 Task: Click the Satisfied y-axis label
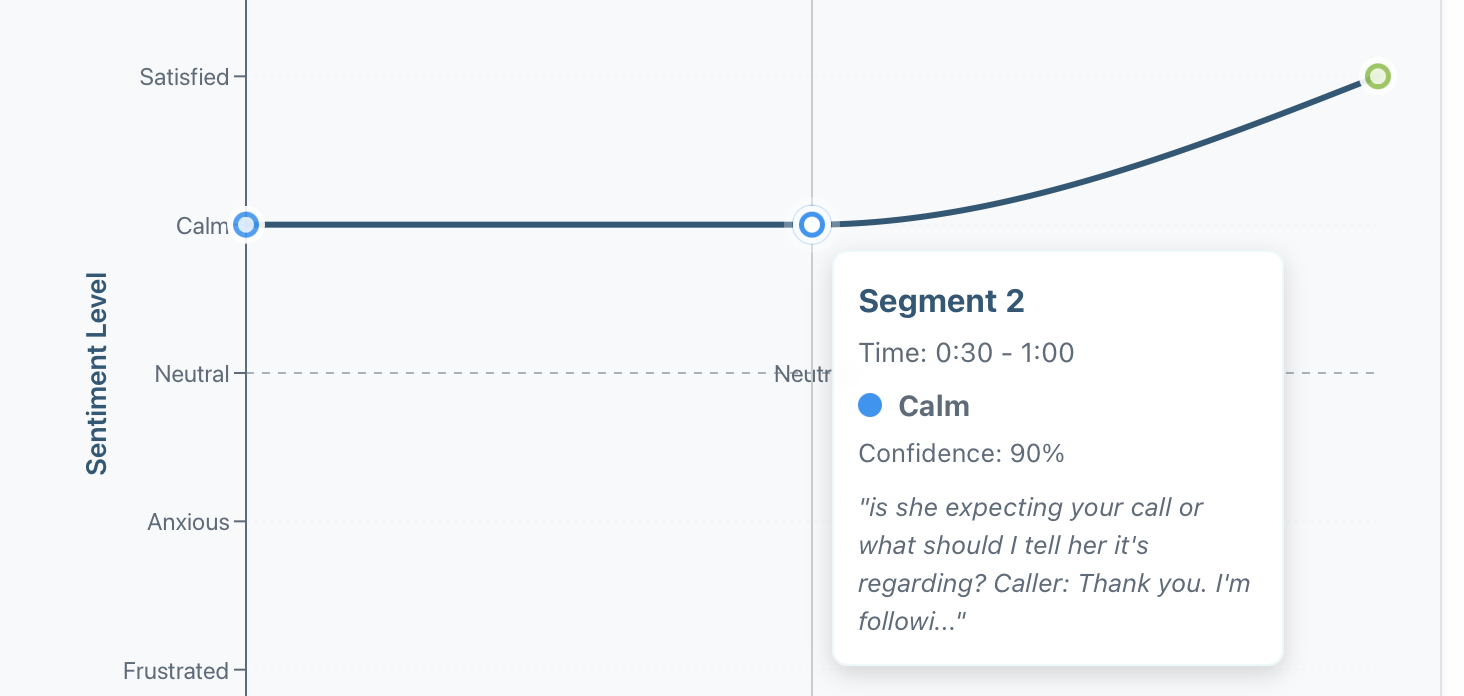[184, 77]
